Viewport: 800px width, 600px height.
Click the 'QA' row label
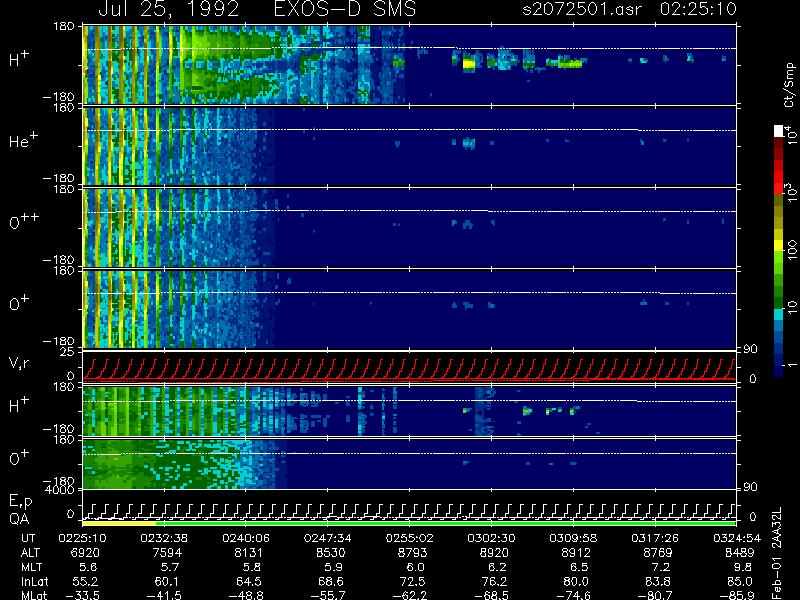(19, 519)
